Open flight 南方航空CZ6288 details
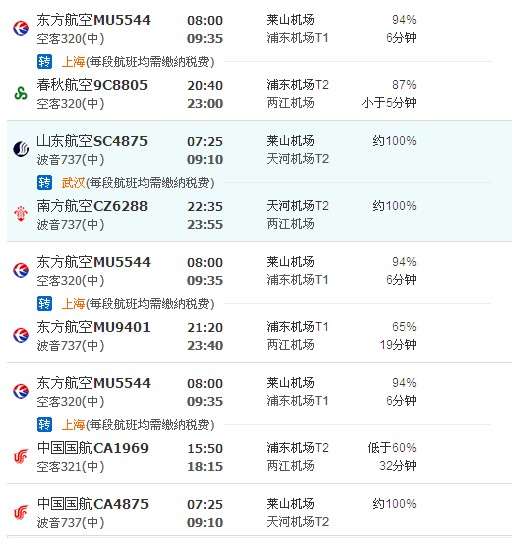 coord(92,206)
